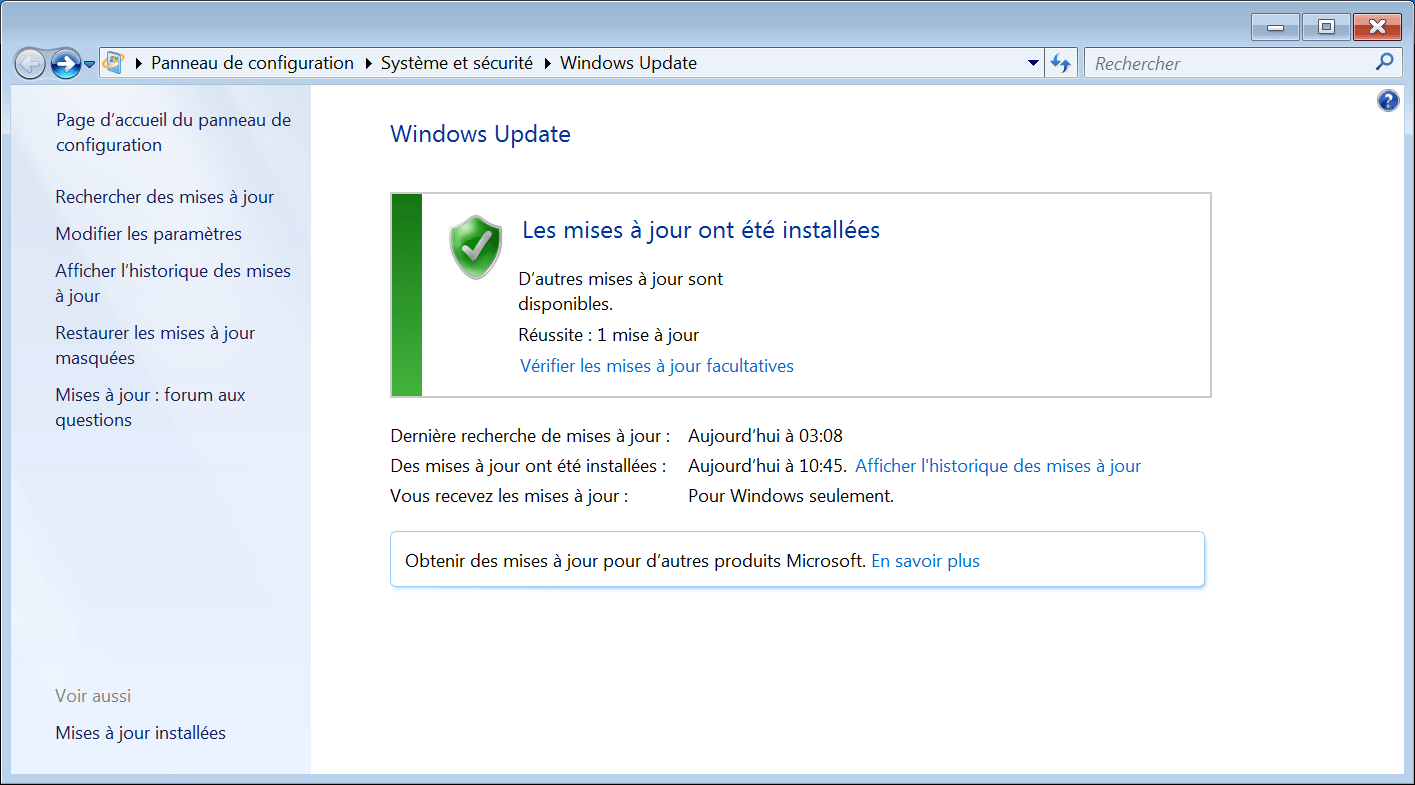The width and height of the screenshot is (1415, 785).
Task: Click Afficher l'historique link beside install time
Action: pos(998,466)
